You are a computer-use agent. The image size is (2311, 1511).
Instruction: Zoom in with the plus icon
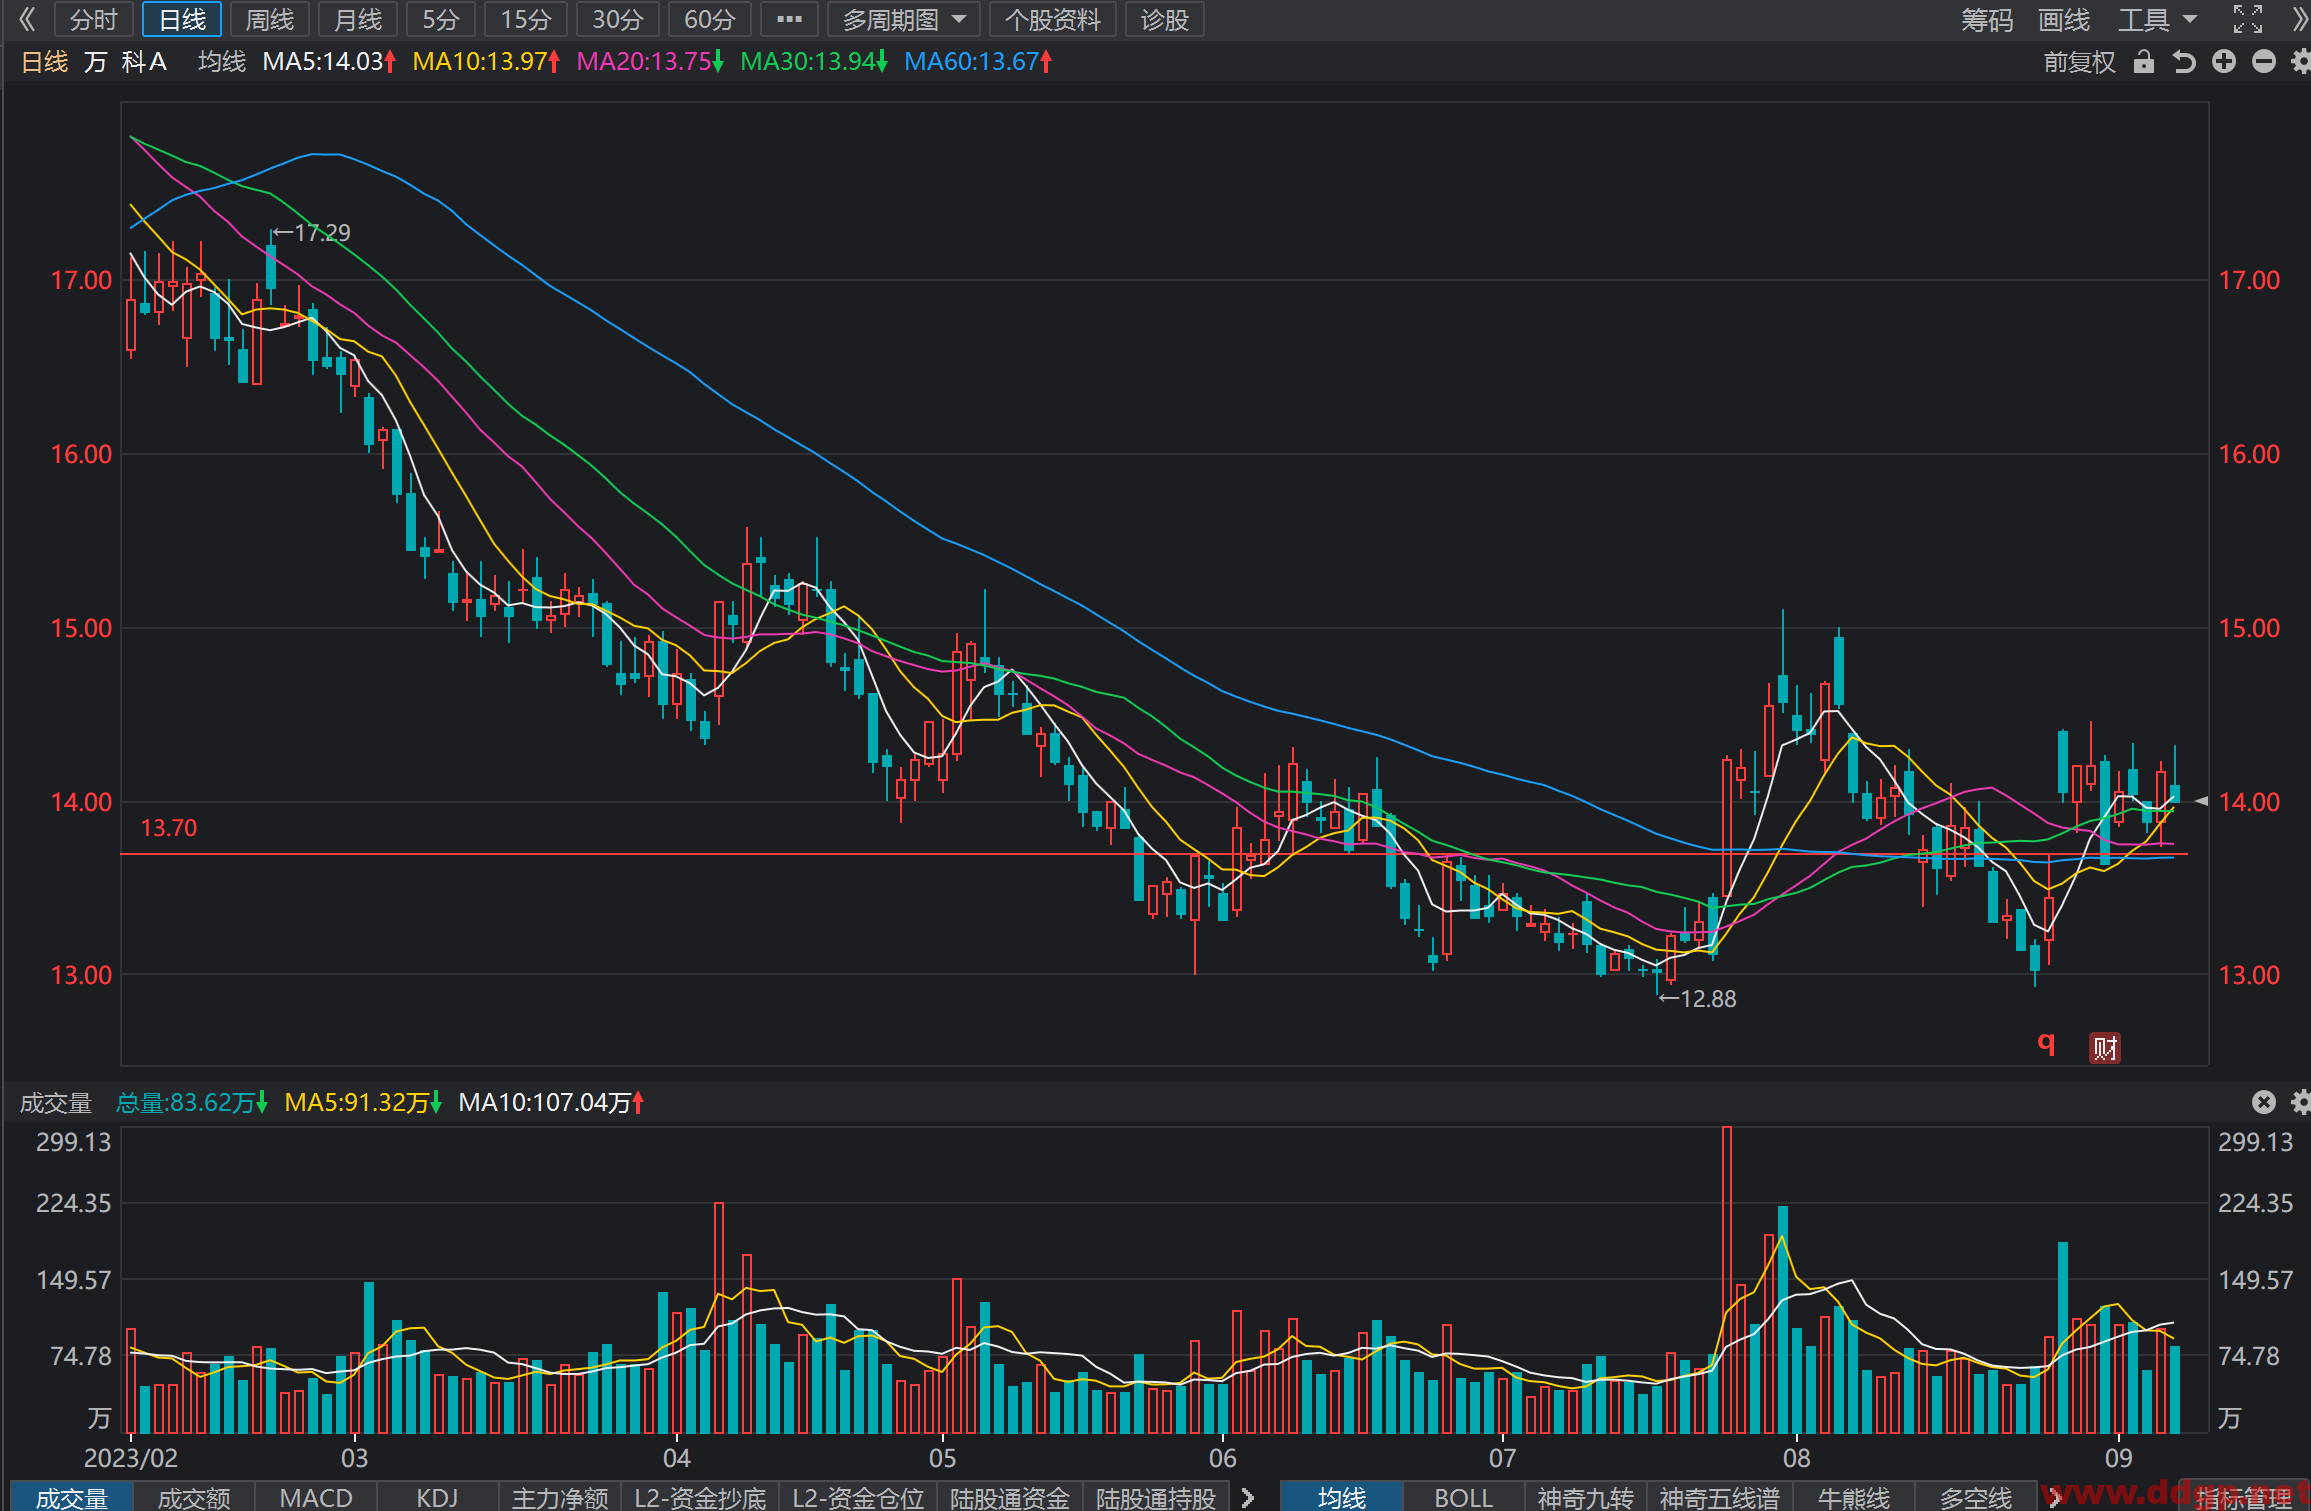click(x=2224, y=62)
